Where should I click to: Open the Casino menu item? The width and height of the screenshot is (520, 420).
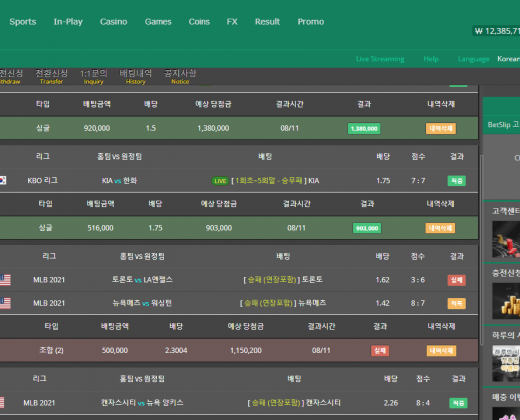pos(113,22)
